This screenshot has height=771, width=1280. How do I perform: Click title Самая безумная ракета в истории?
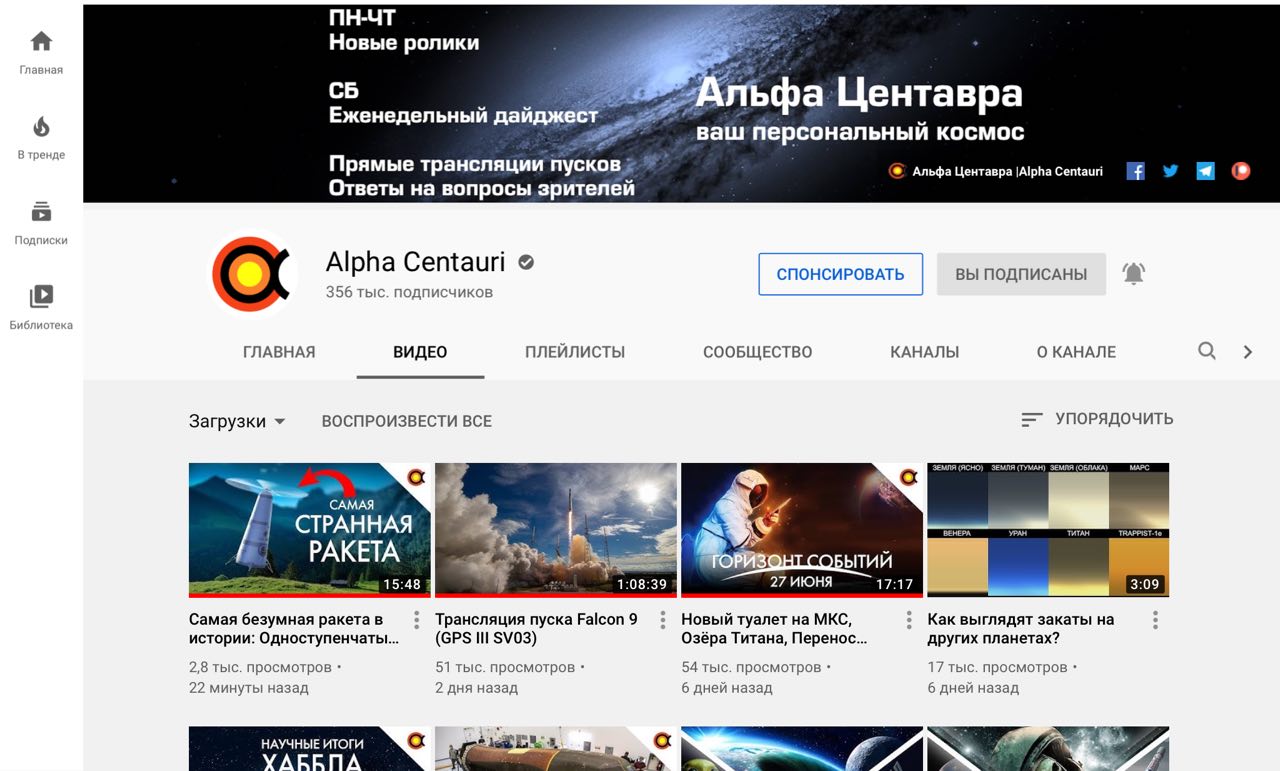(294, 629)
